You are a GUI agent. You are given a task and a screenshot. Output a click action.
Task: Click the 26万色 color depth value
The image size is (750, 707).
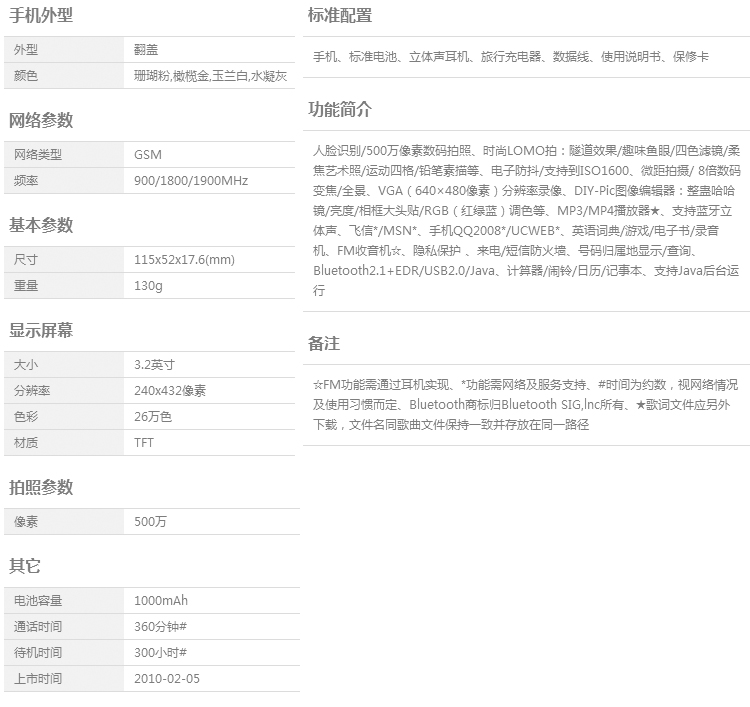coord(153,417)
